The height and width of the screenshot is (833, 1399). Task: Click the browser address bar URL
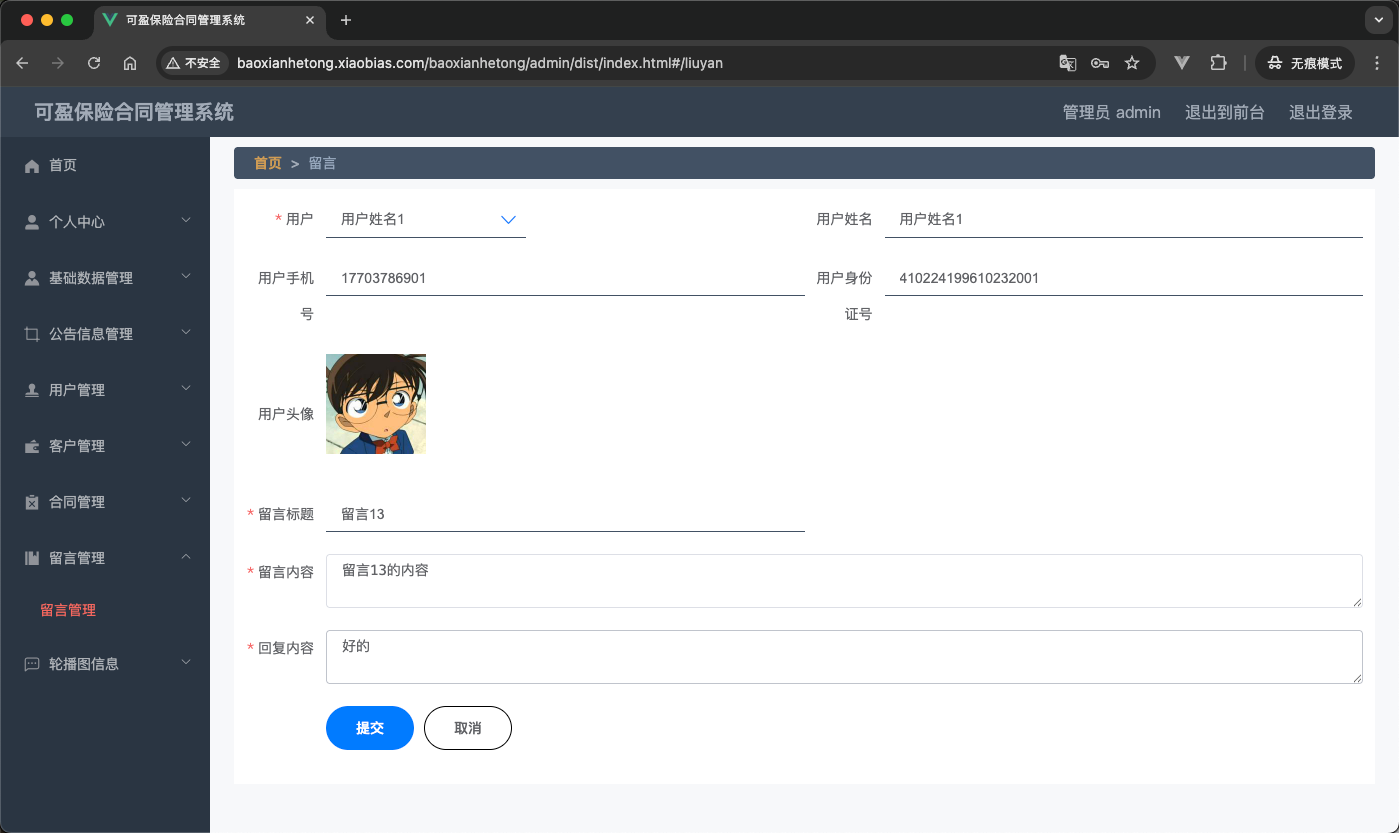click(480, 63)
